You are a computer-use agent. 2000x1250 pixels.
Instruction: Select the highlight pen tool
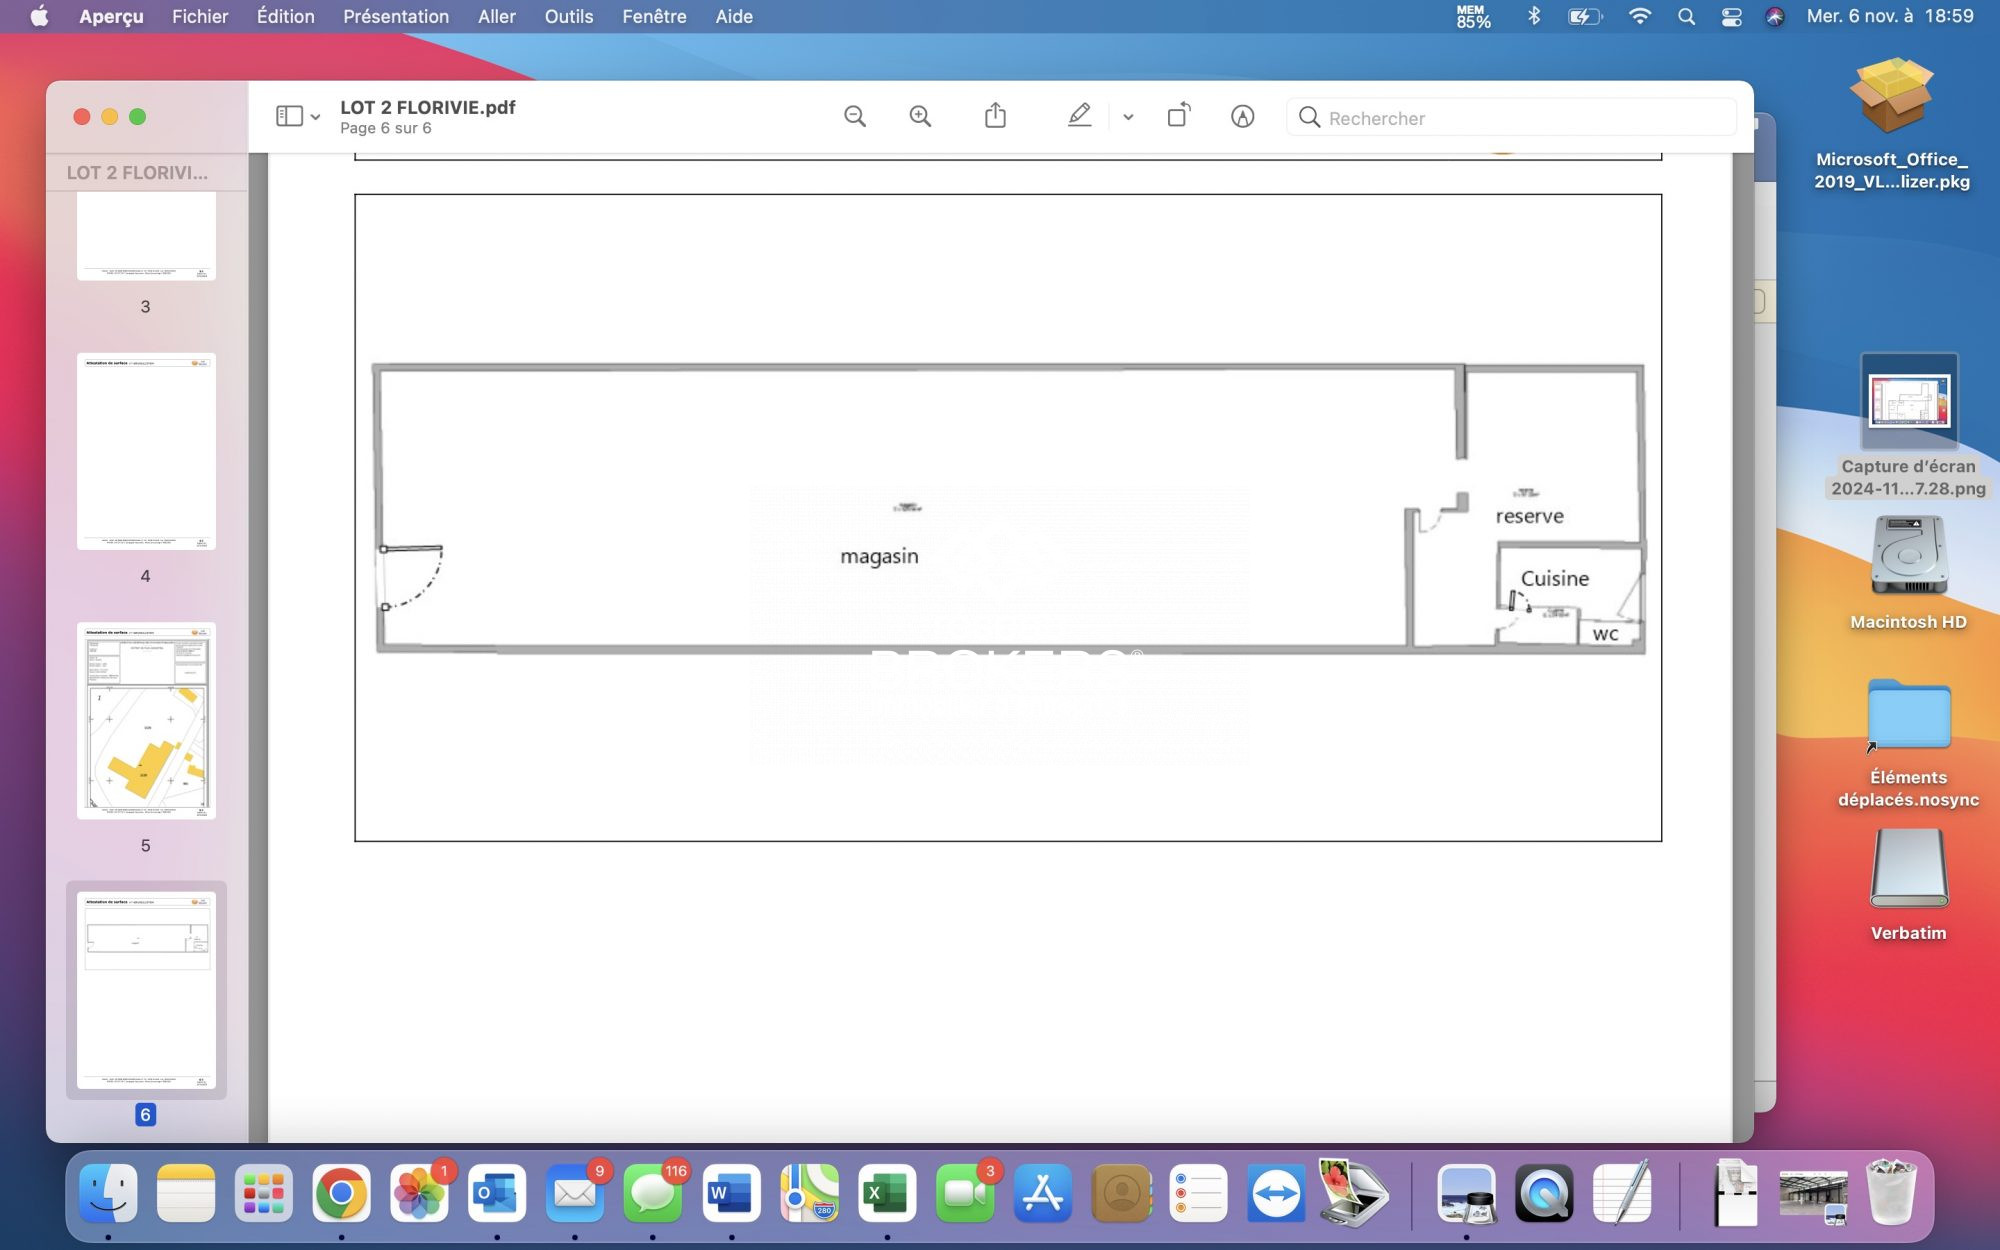pyautogui.click(x=1079, y=117)
